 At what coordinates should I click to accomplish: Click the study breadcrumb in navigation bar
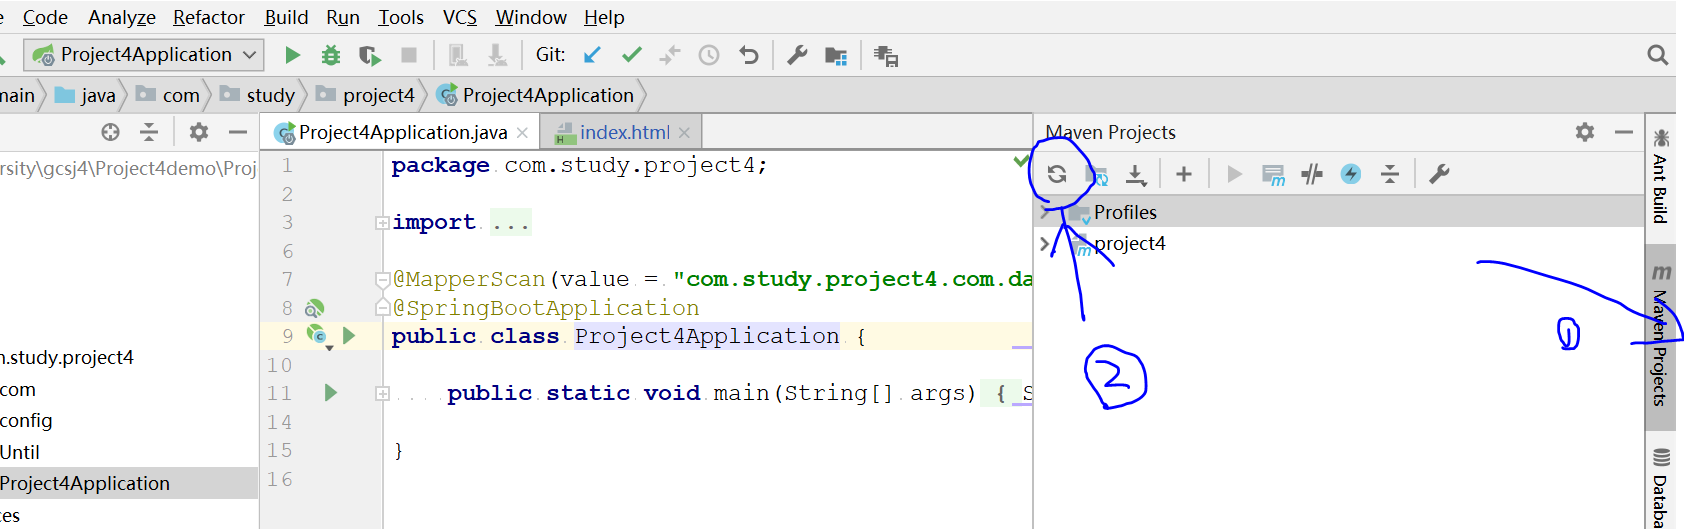(270, 95)
